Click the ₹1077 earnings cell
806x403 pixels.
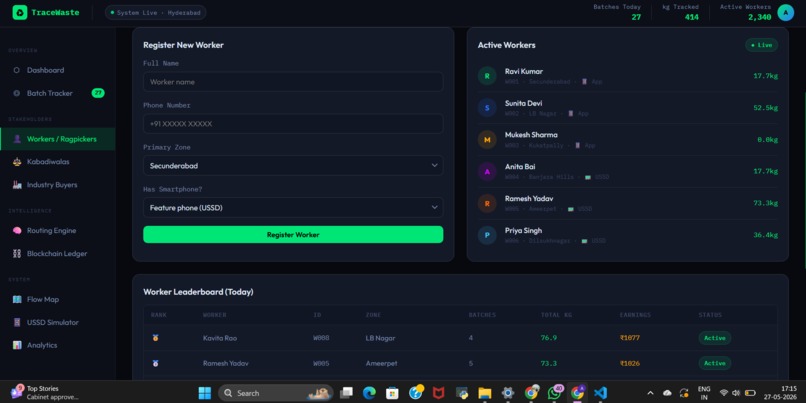[630, 338]
